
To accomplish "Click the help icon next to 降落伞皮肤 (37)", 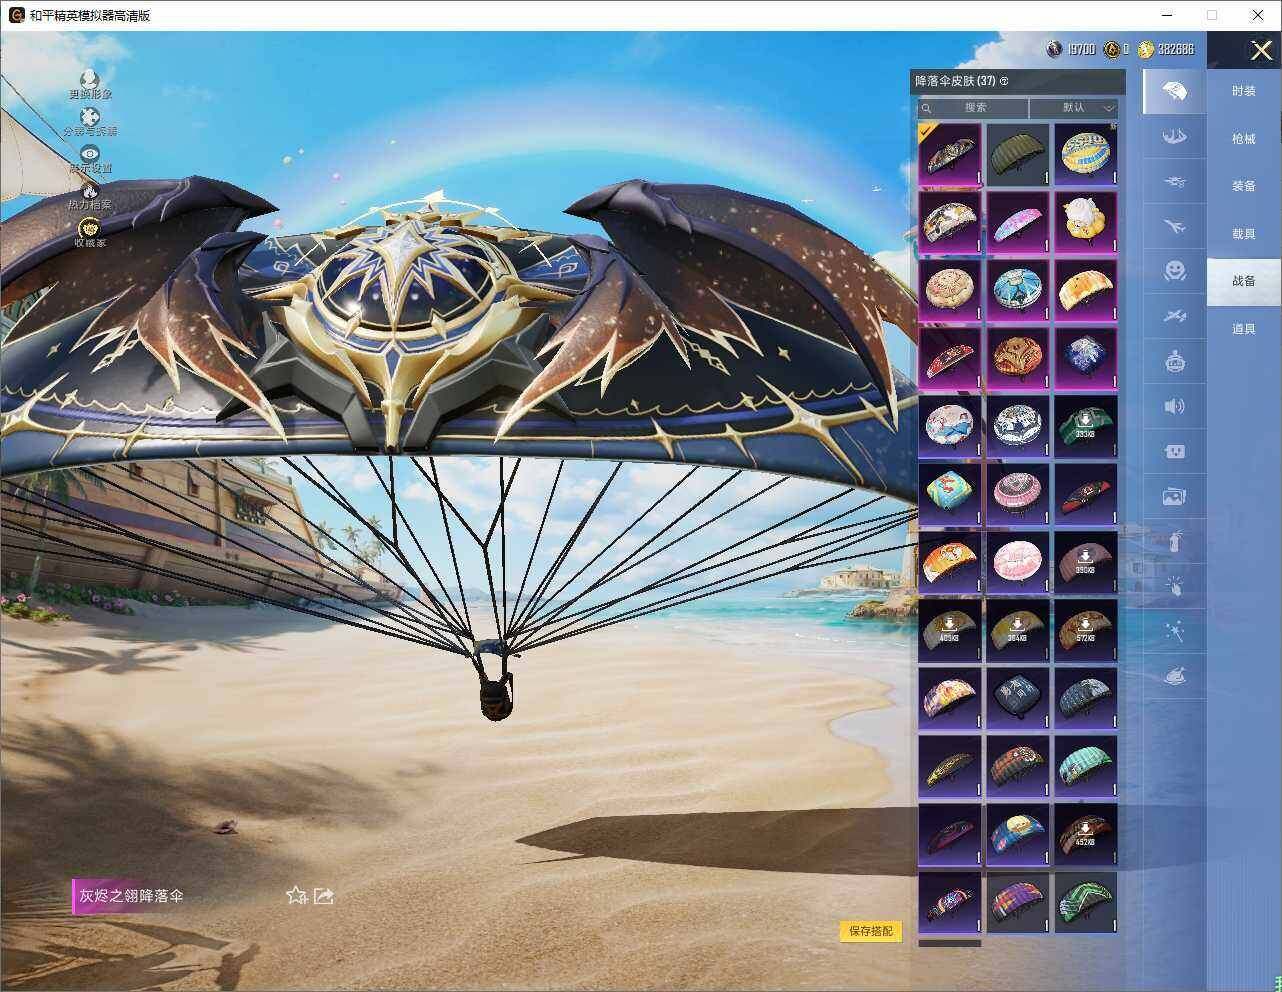I will (x=1004, y=81).
